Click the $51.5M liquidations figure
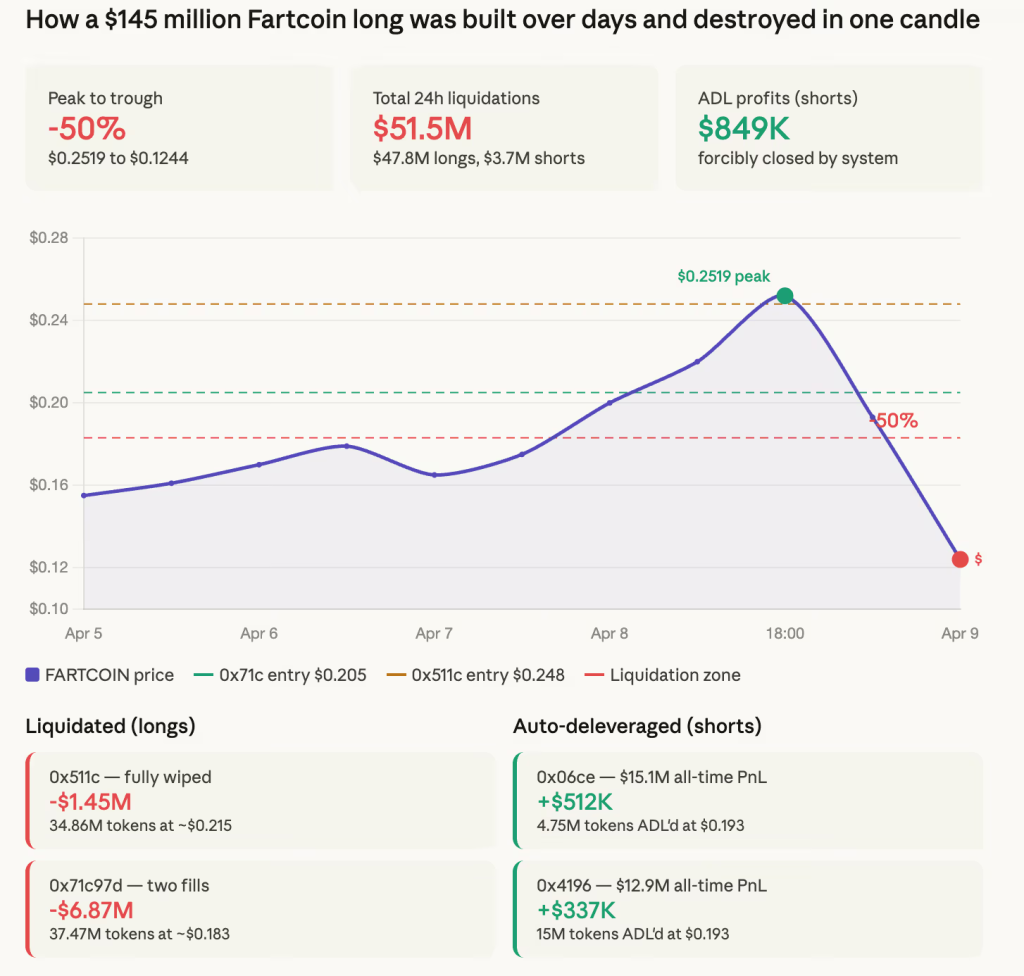1024x976 pixels. click(x=422, y=128)
